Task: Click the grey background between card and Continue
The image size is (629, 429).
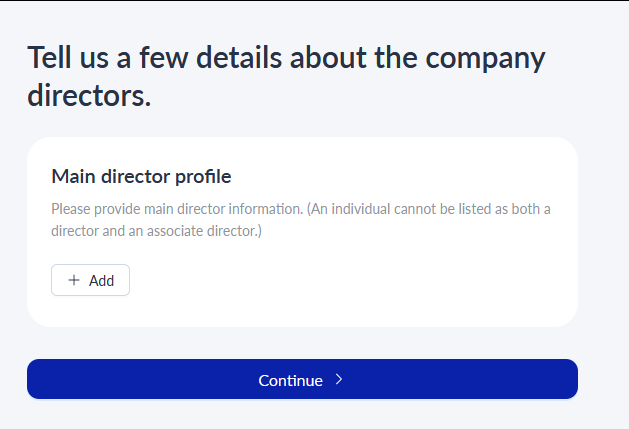Action: (x=302, y=343)
